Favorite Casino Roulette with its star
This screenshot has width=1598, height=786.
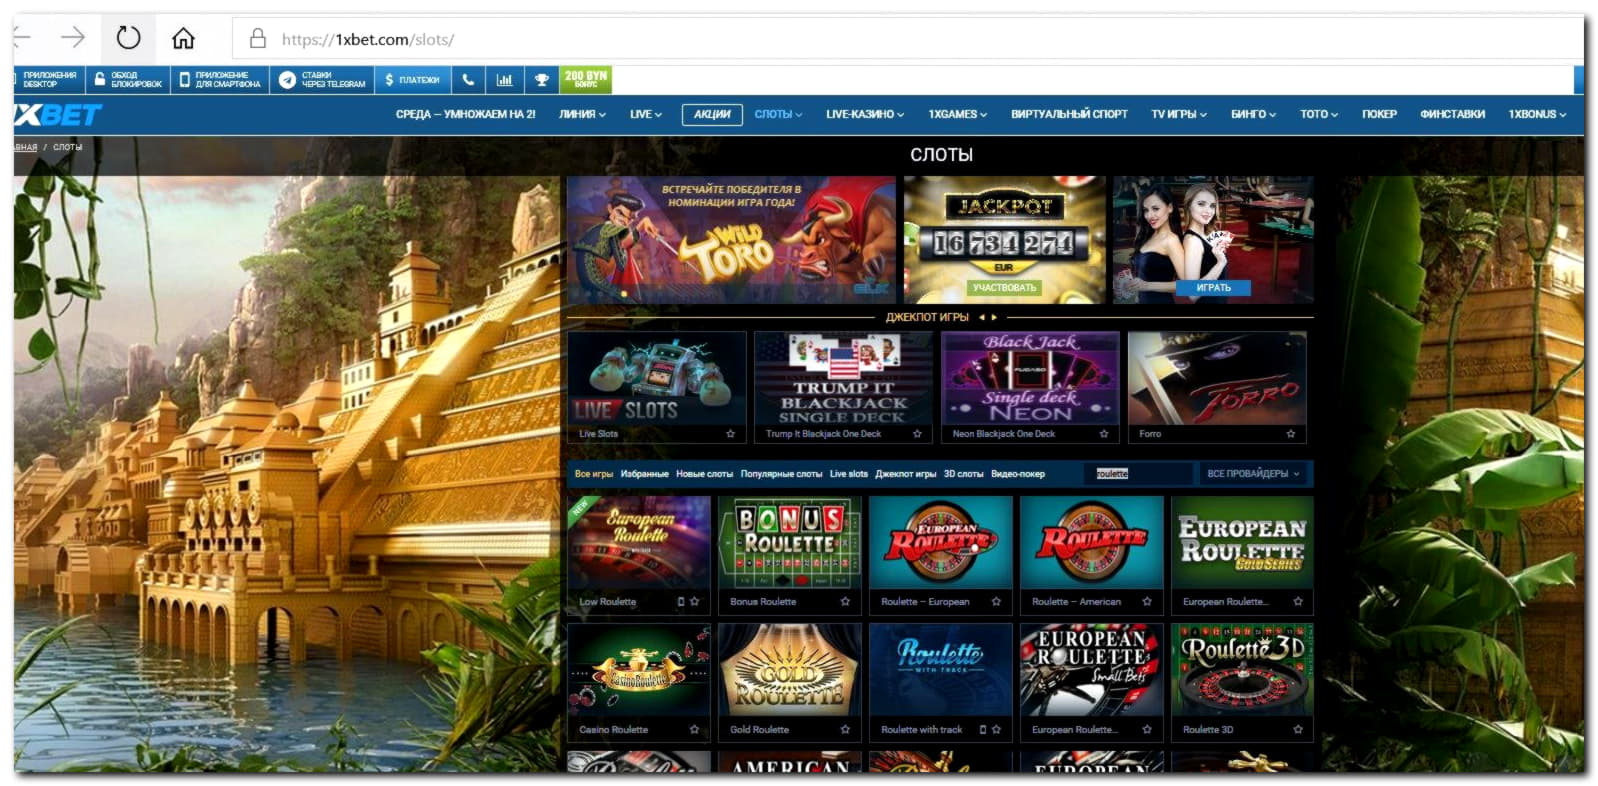[694, 730]
